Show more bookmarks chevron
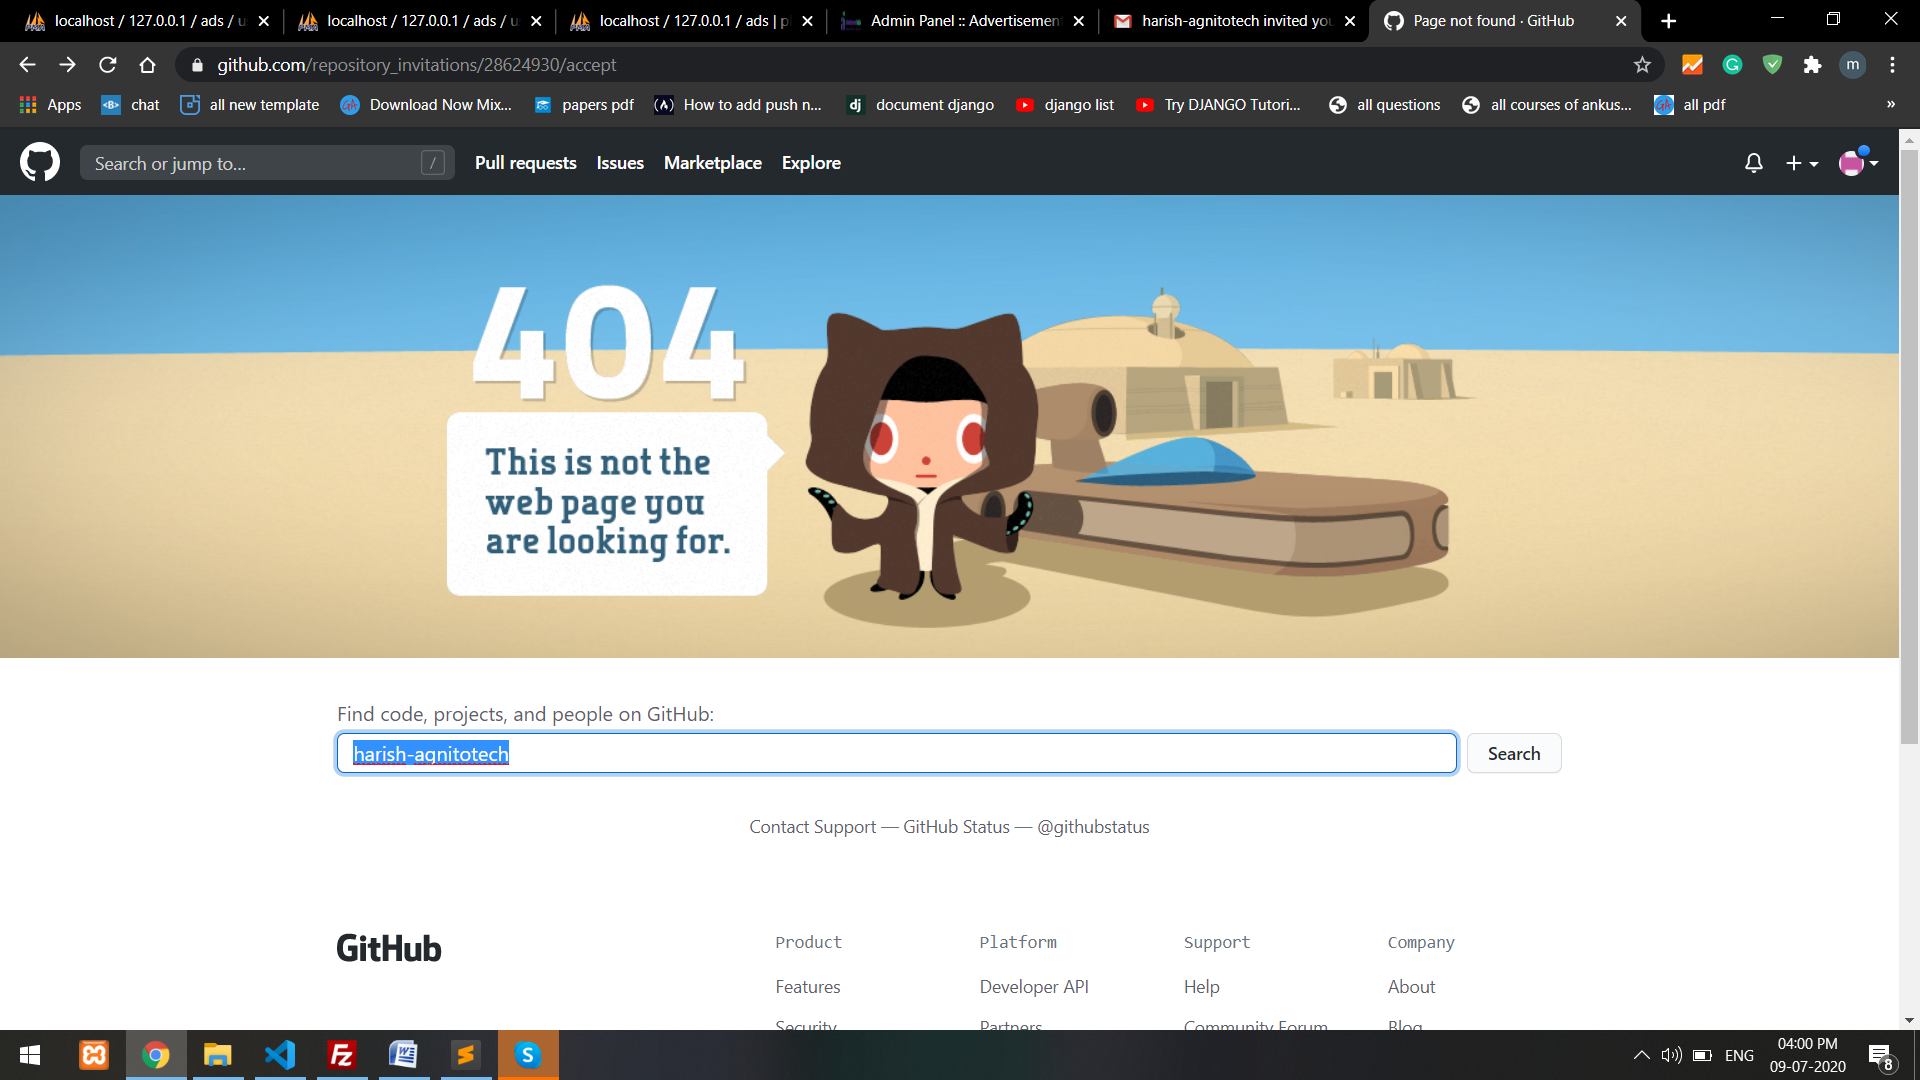This screenshot has width=1920, height=1080. coord(1891,104)
